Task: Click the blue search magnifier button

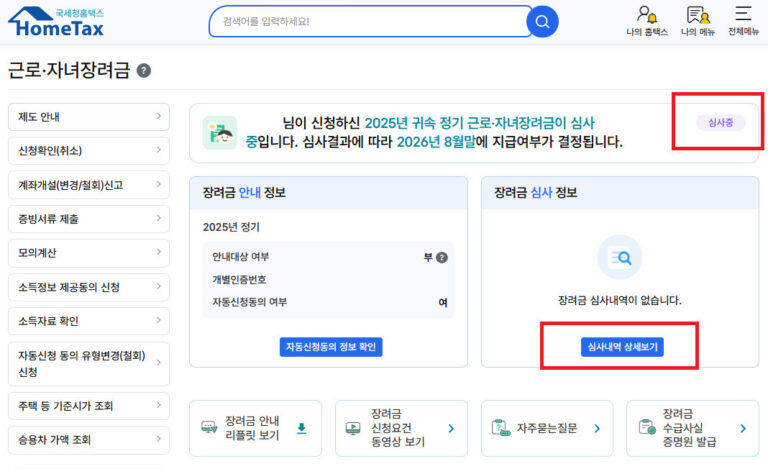Action: pyautogui.click(x=542, y=22)
